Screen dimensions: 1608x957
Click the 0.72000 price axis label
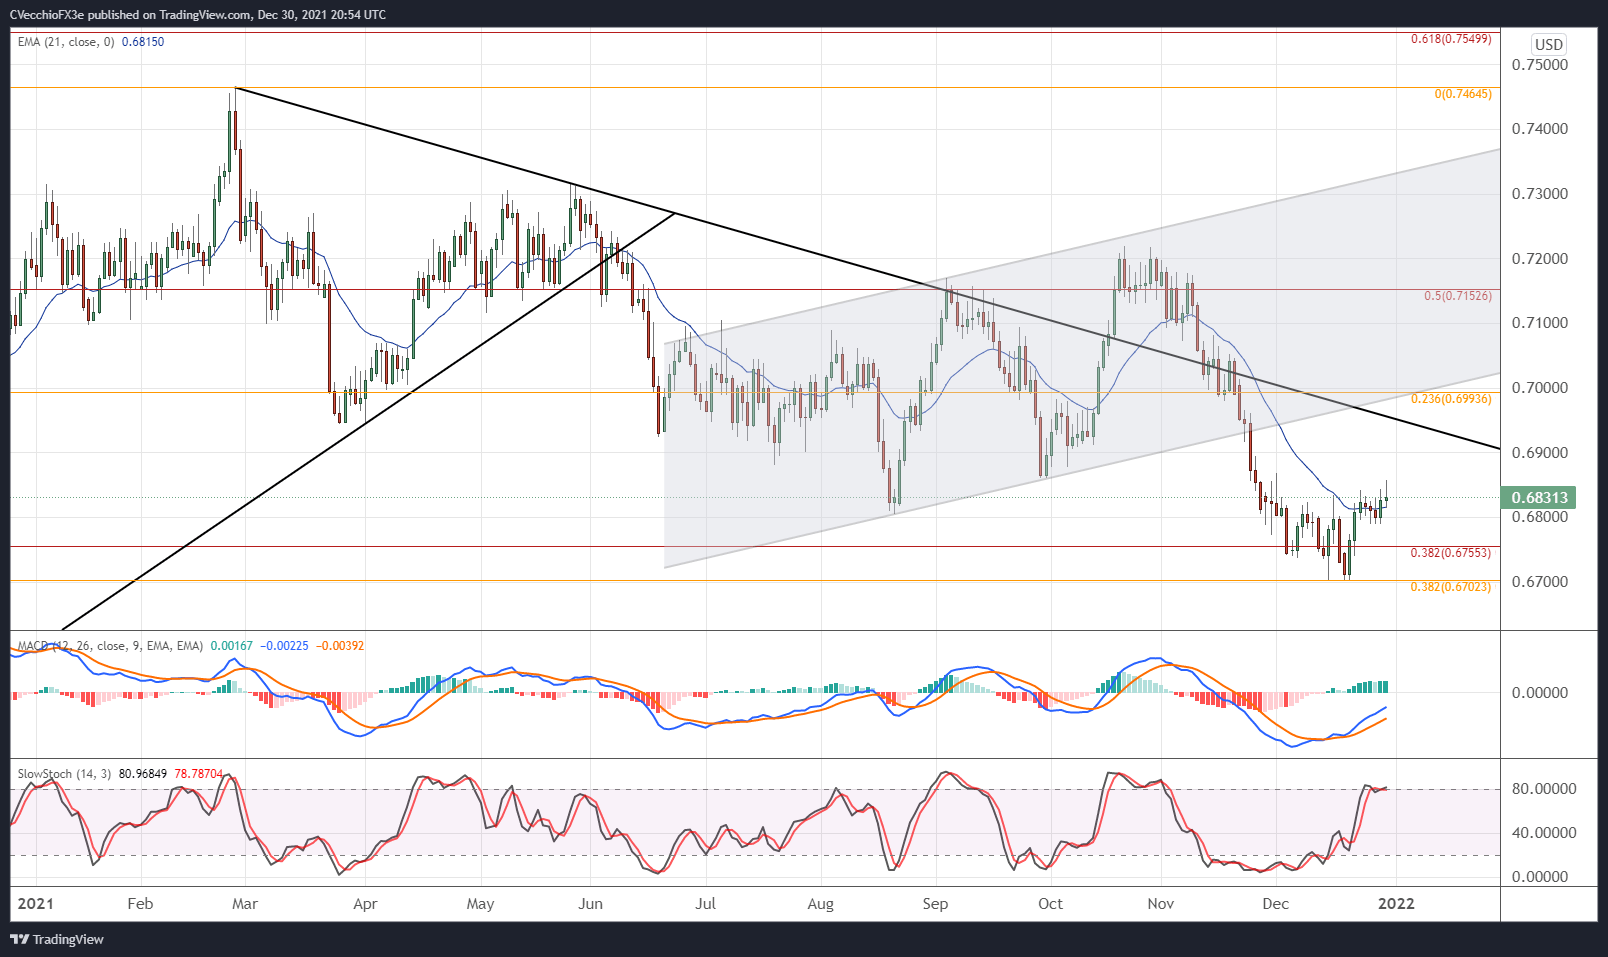[x=1540, y=259]
